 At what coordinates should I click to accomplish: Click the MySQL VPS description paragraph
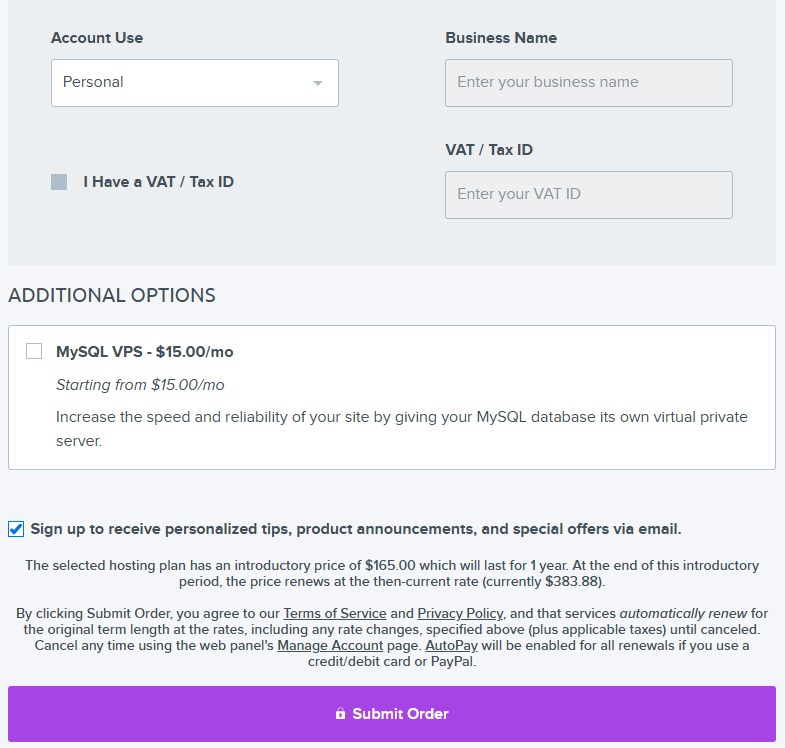click(402, 429)
